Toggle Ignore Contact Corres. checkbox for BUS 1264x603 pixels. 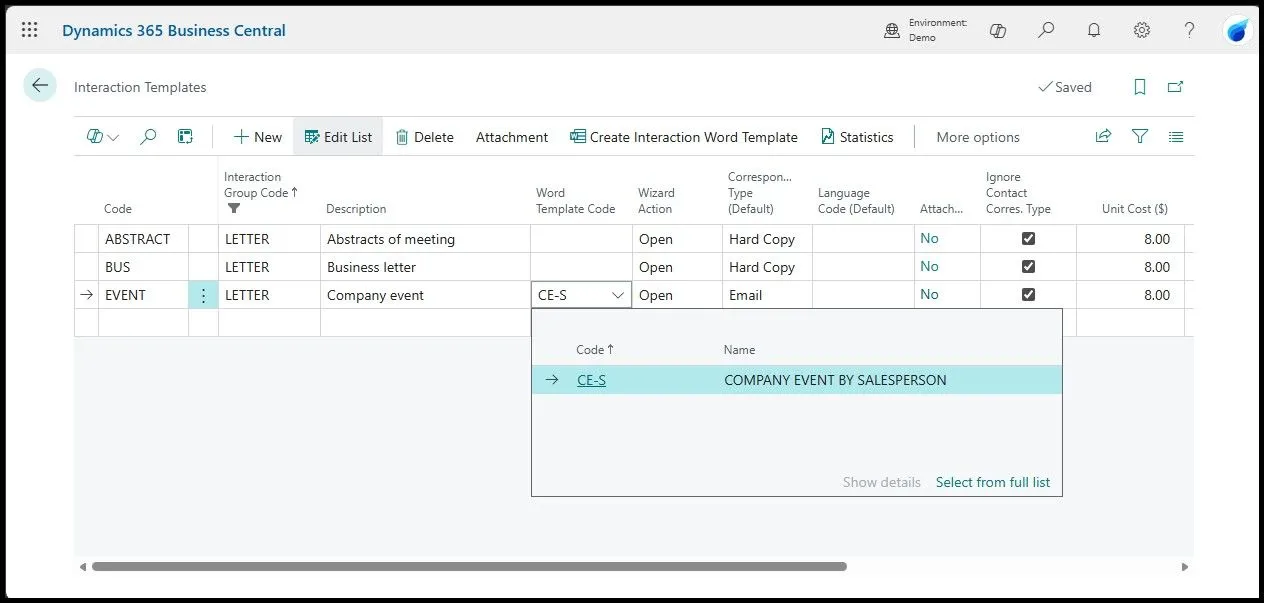click(x=1028, y=267)
